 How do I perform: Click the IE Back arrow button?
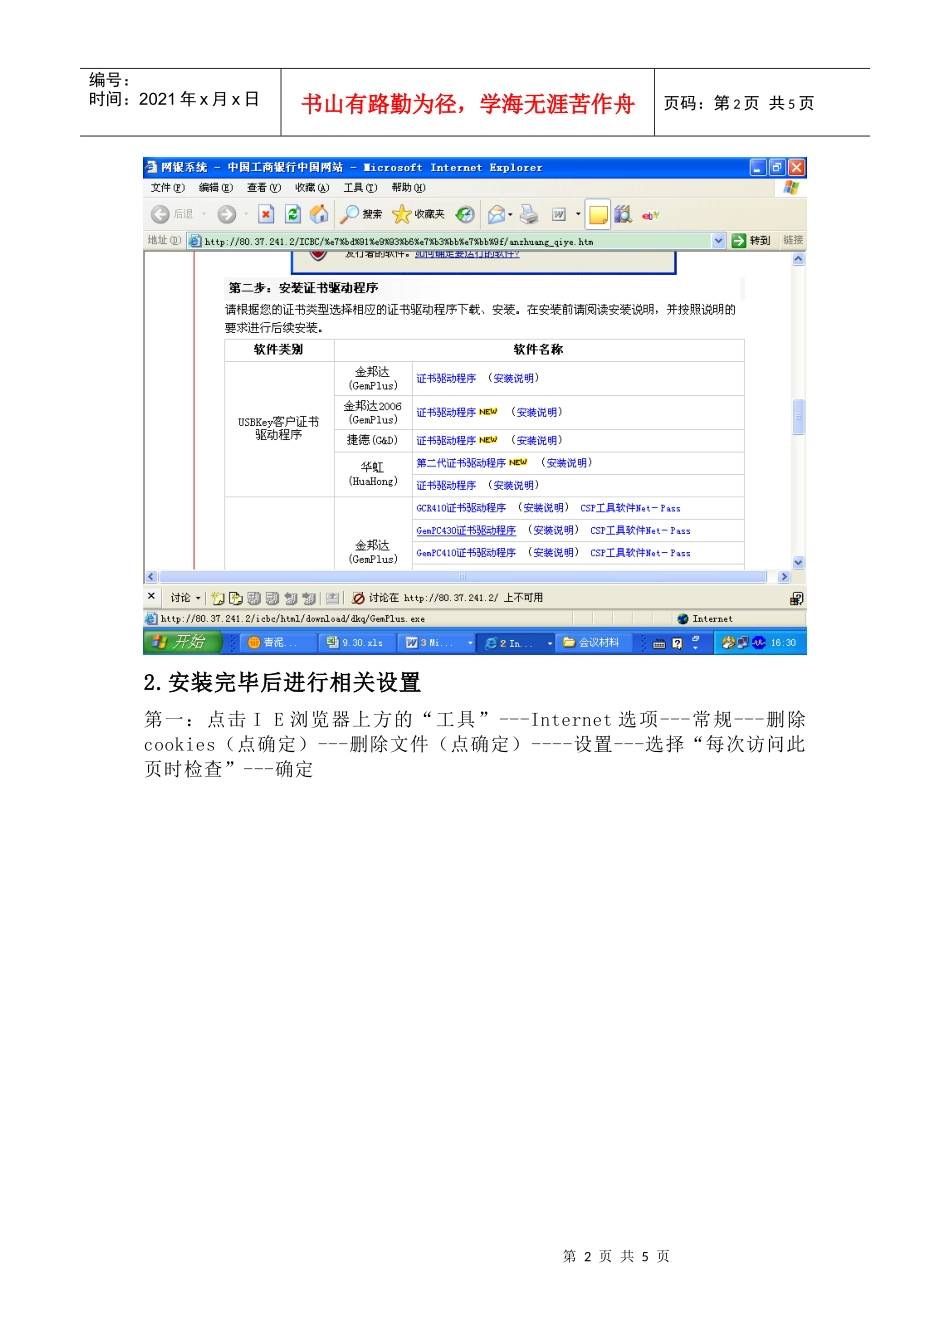[160, 214]
